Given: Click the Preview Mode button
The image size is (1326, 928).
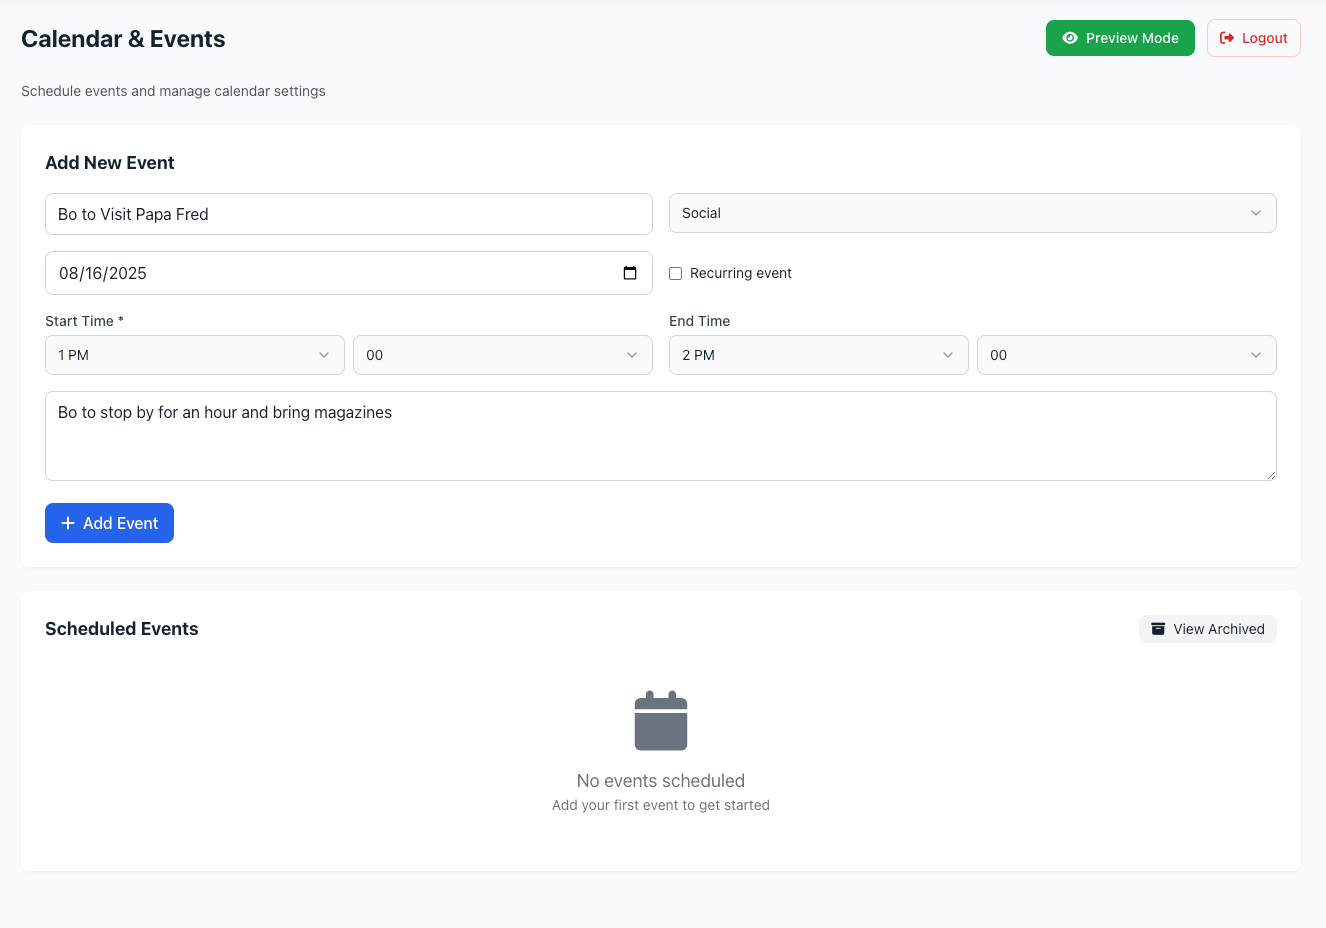Looking at the screenshot, I should point(1120,38).
